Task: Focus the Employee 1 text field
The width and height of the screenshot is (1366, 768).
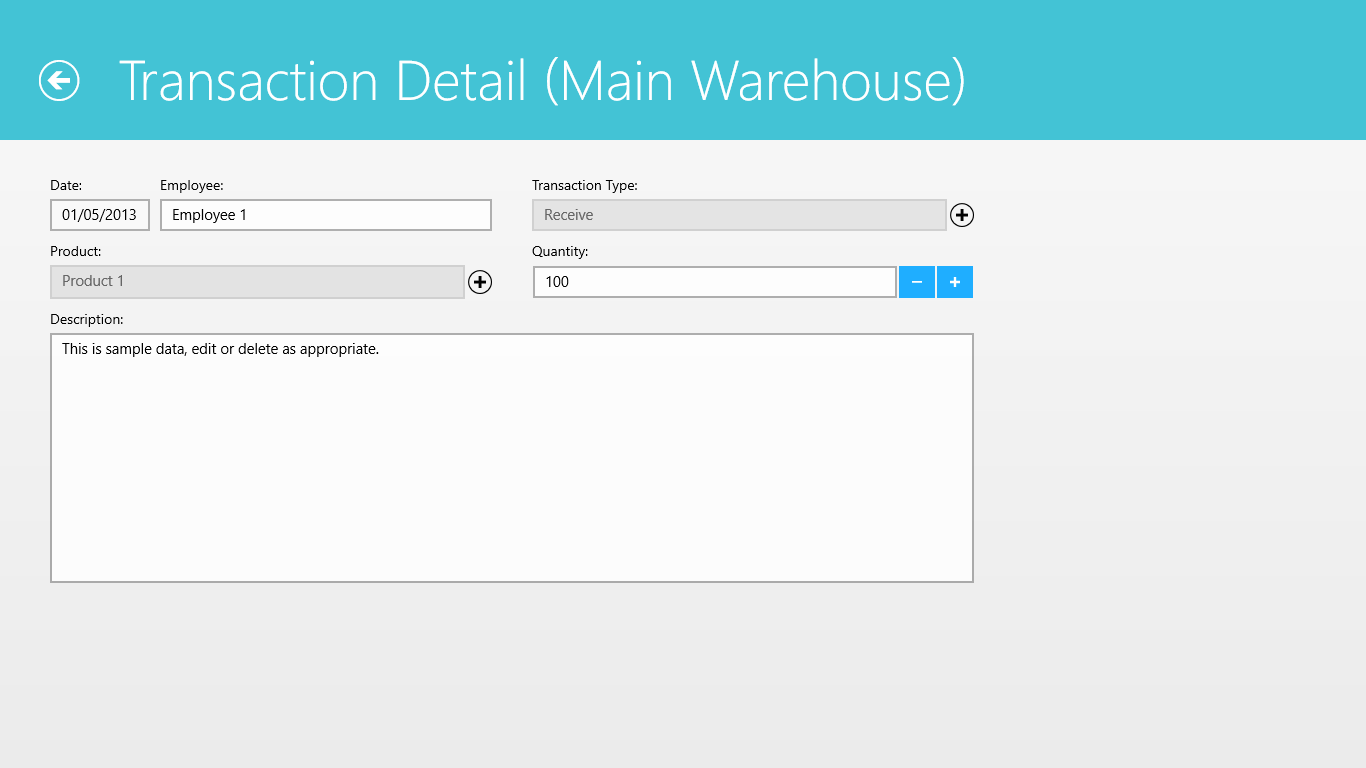Action: (x=326, y=215)
